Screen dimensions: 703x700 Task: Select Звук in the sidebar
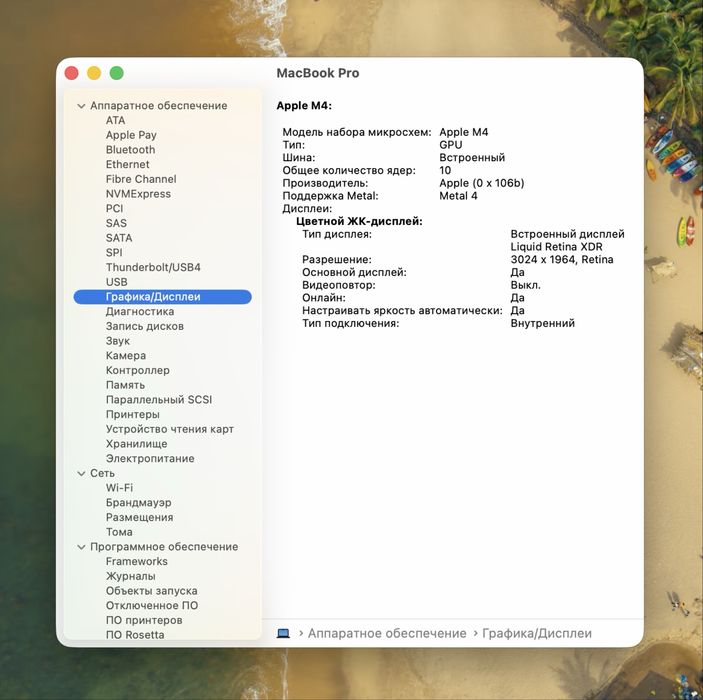(x=117, y=341)
